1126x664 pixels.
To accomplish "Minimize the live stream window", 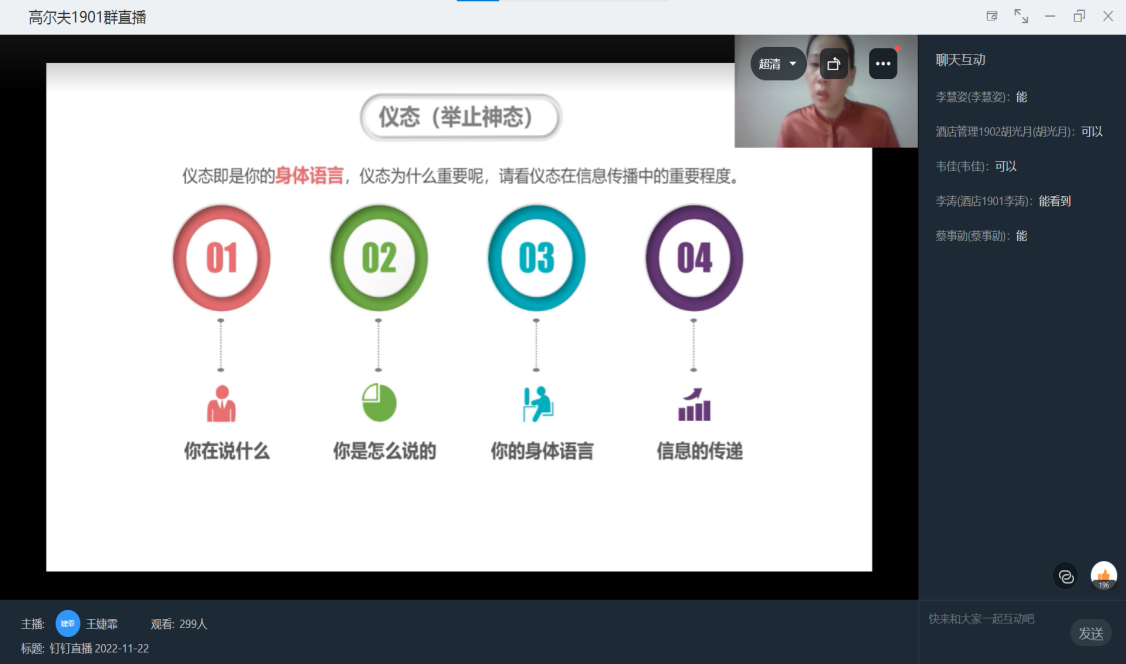I will point(1050,16).
